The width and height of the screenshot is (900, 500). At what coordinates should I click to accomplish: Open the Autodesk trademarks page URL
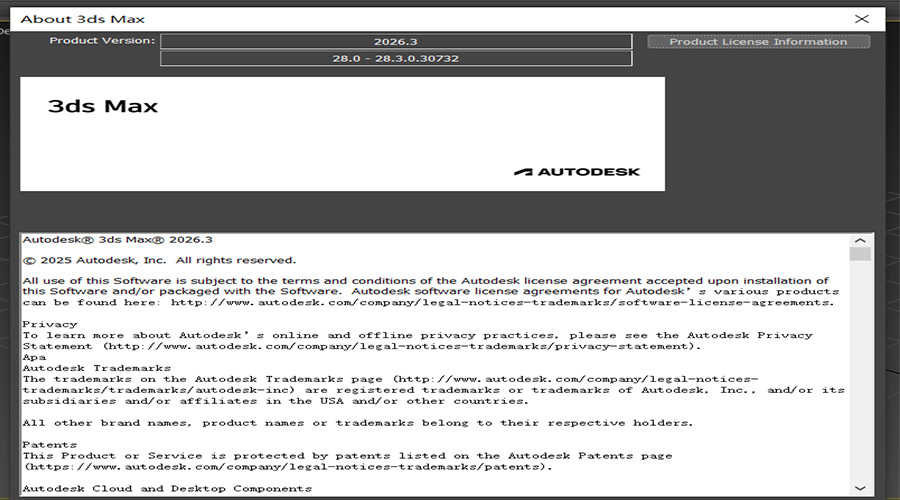[577, 379]
